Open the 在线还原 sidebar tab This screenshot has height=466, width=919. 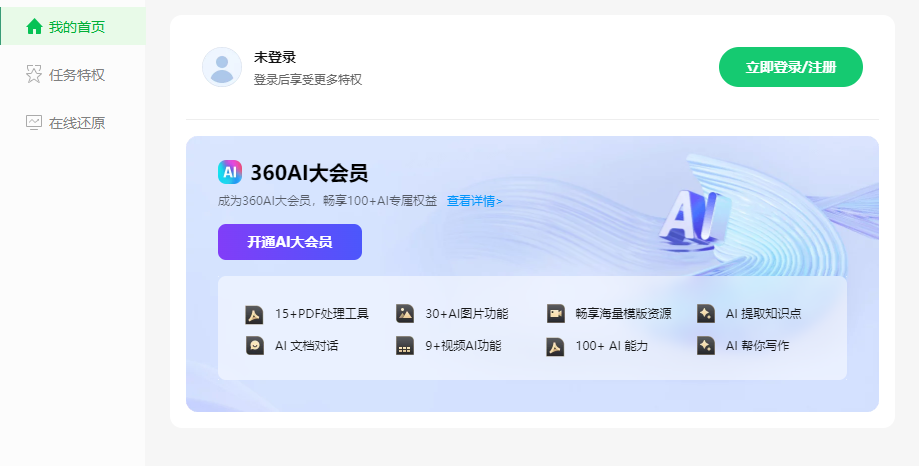[x=73, y=123]
